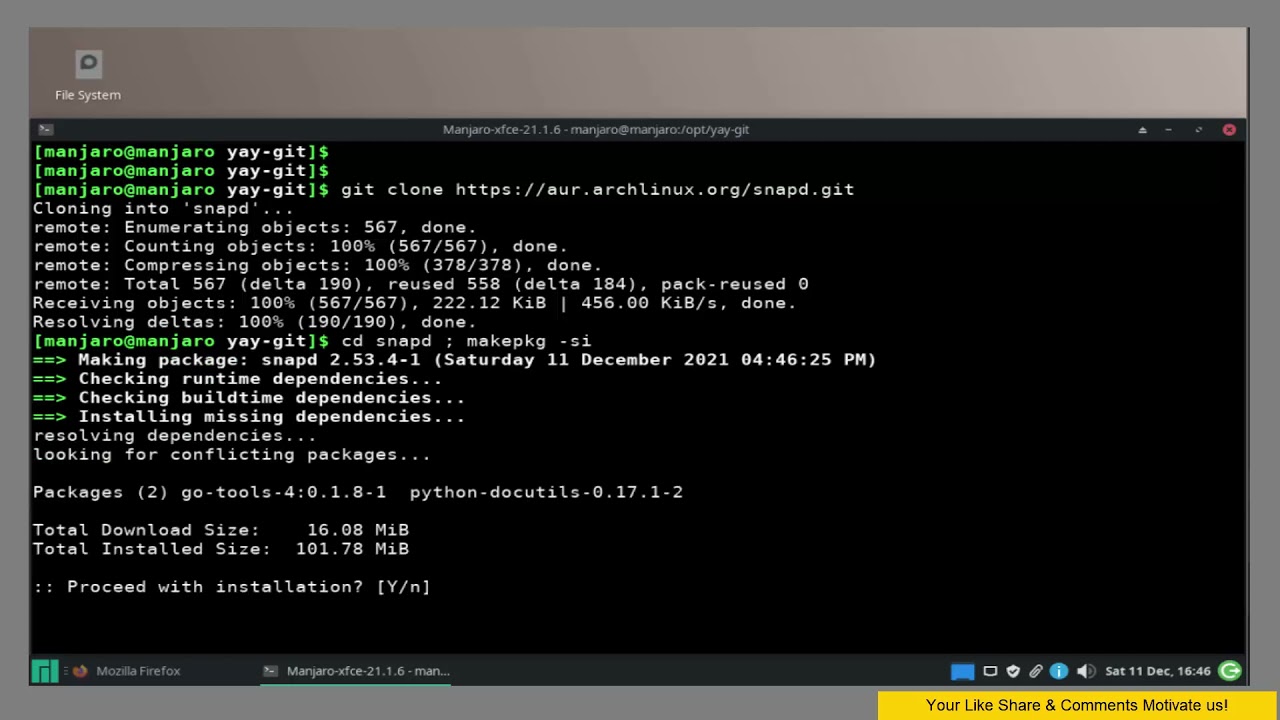This screenshot has width=1280, height=720.
Task: Click 'remote: Compressing objects: 100% (378/378)' line
Action: pyautogui.click(x=318, y=265)
